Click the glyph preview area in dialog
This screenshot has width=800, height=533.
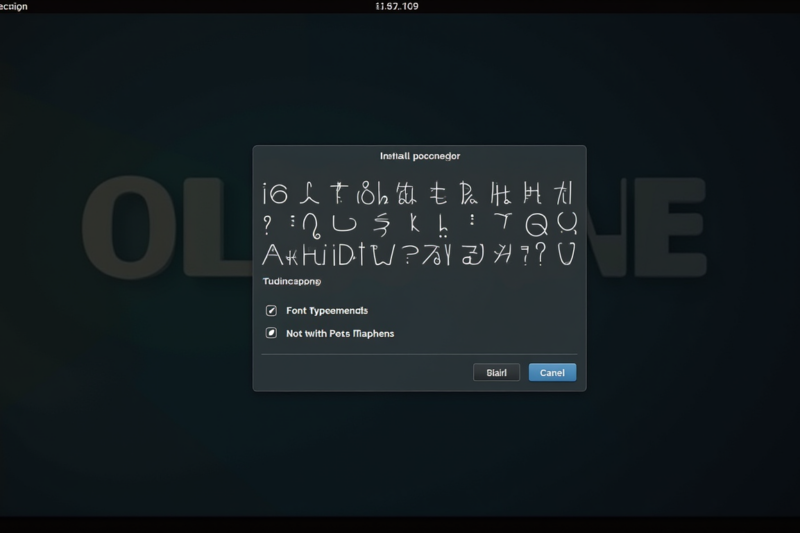coord(419,223)
